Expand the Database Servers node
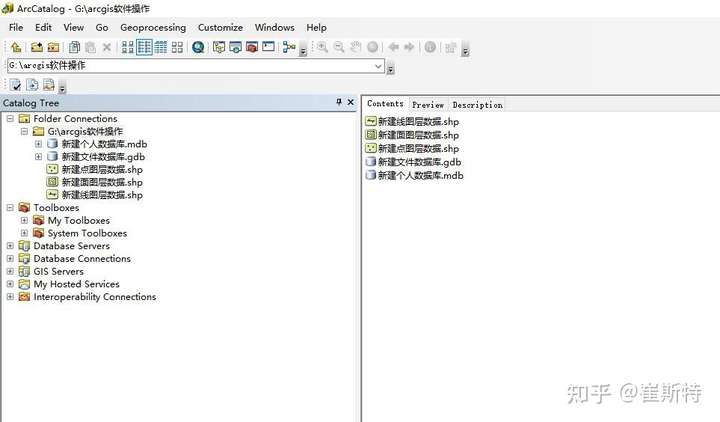The height and width of the screenshot is (422, 720). coord(10,246)
